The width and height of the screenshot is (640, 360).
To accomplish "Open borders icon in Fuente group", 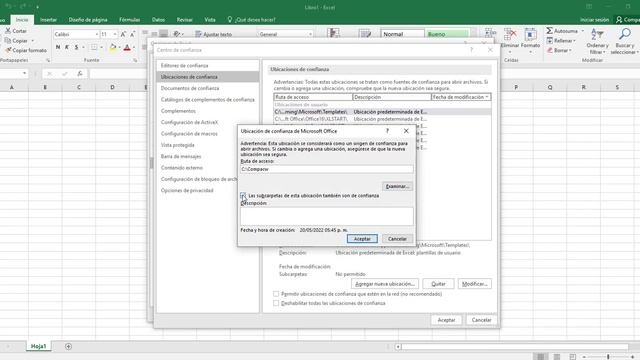I will [x=94, y=48].
